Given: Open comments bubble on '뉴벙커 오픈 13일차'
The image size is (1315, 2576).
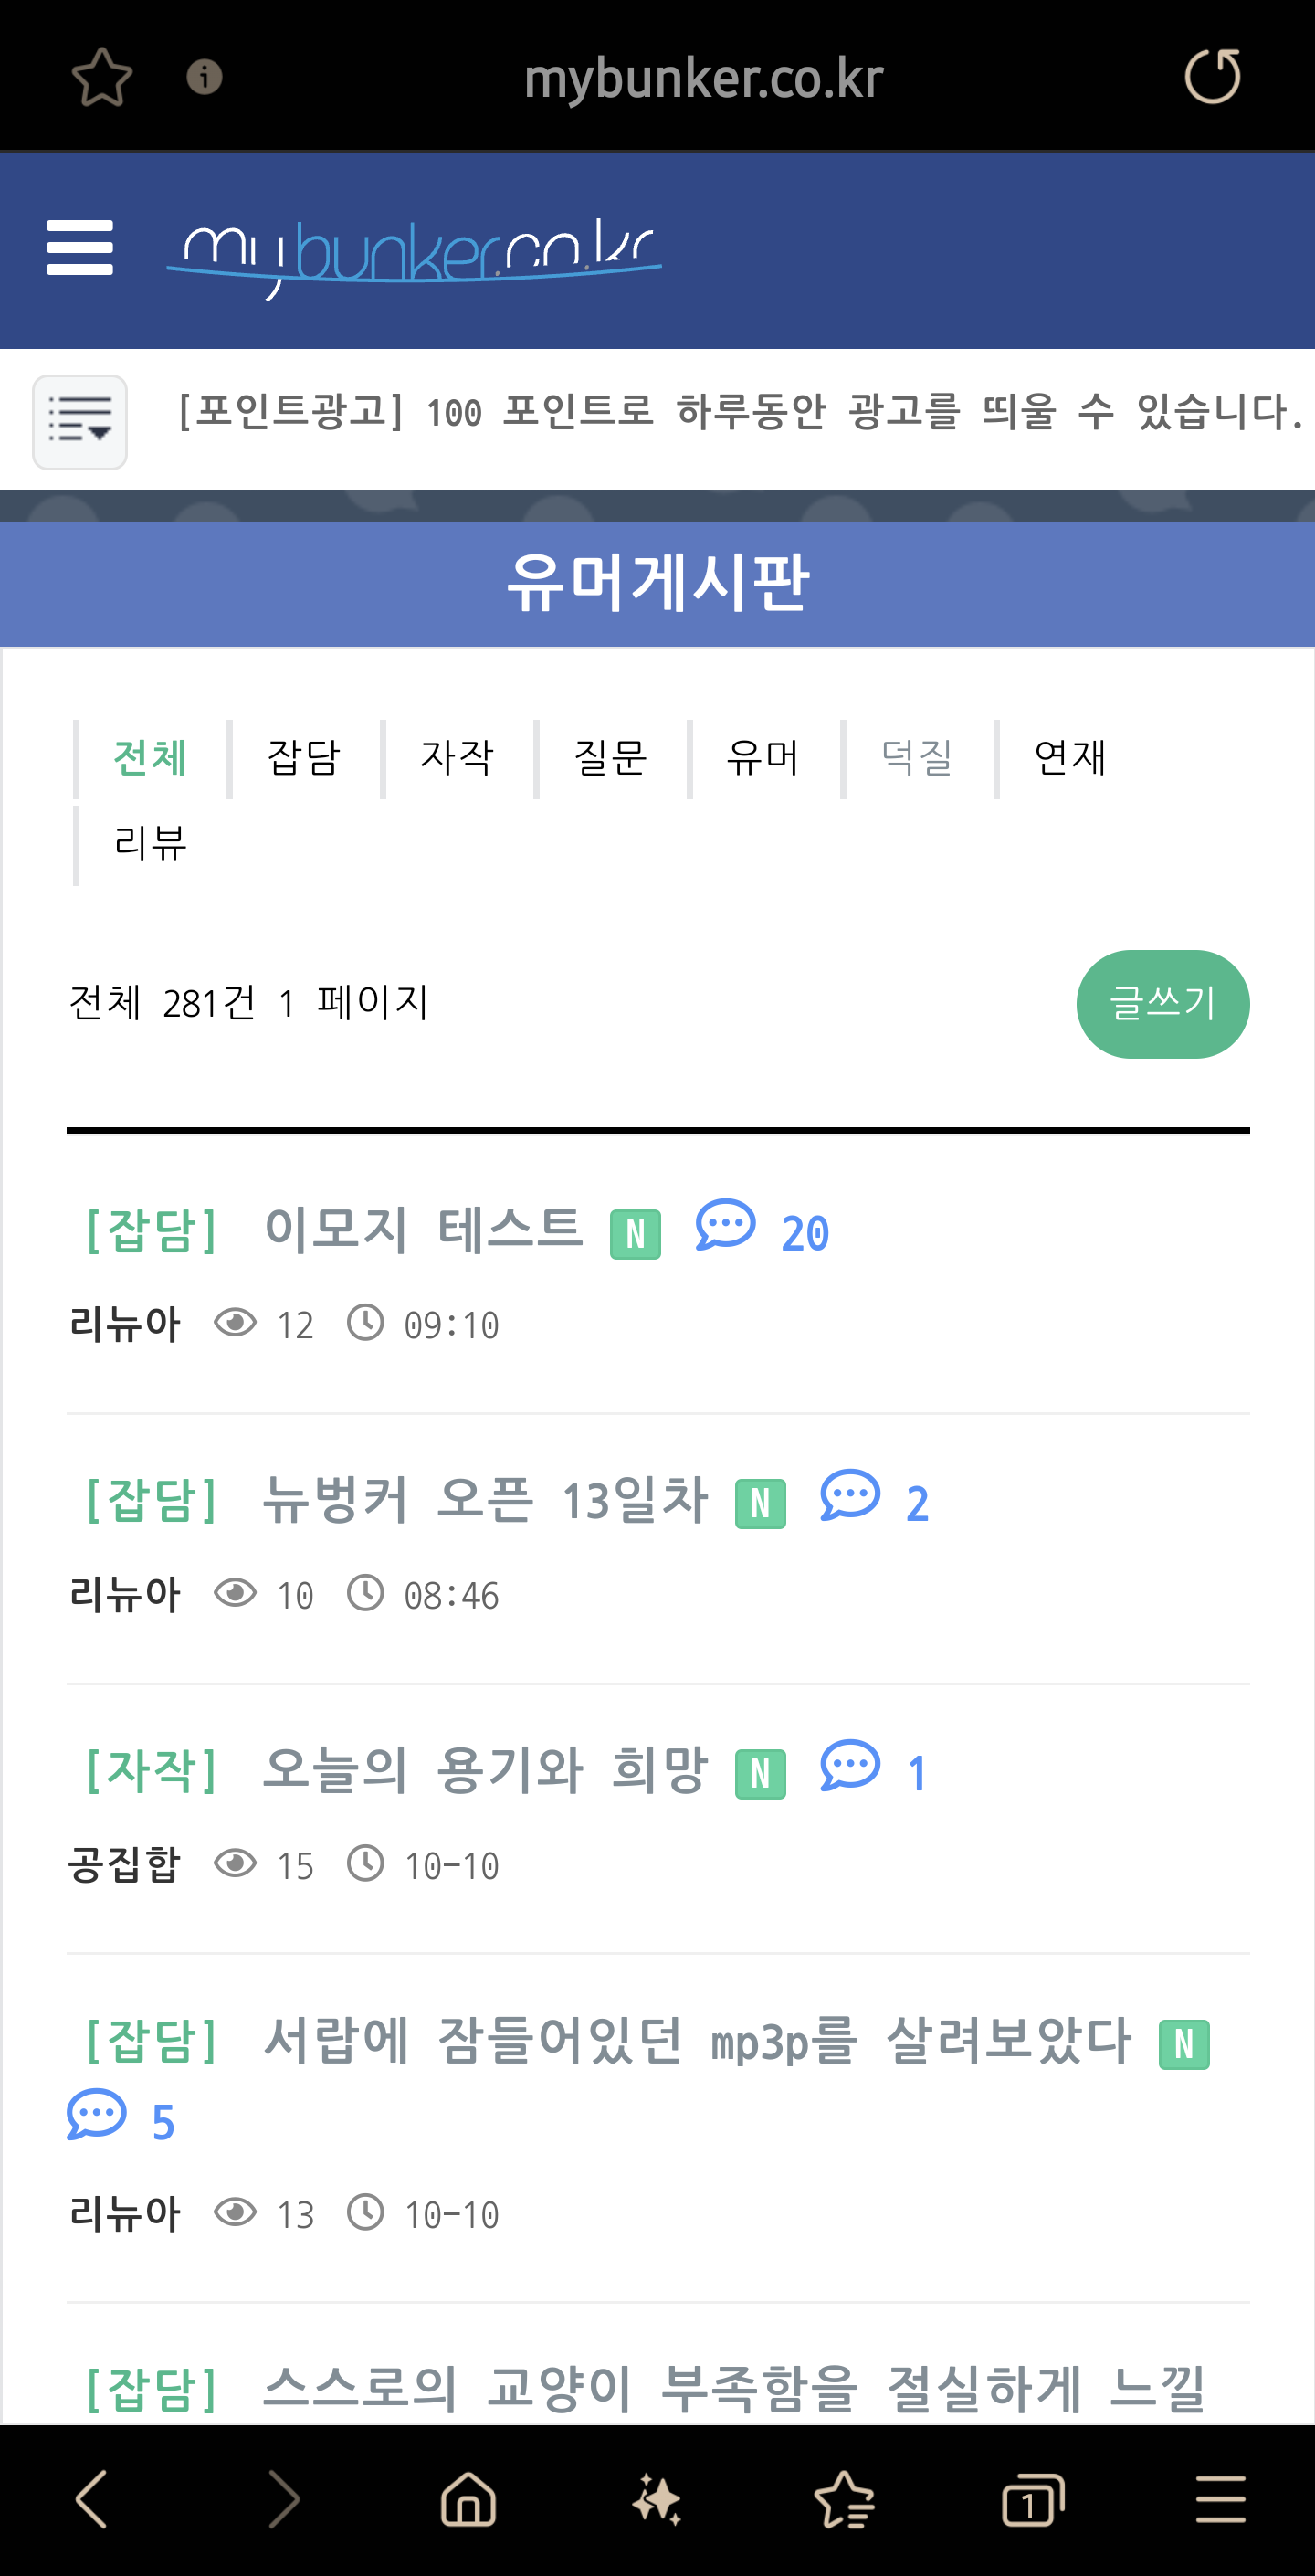Looking at the screenshot, I should (x=850, y=1497).
